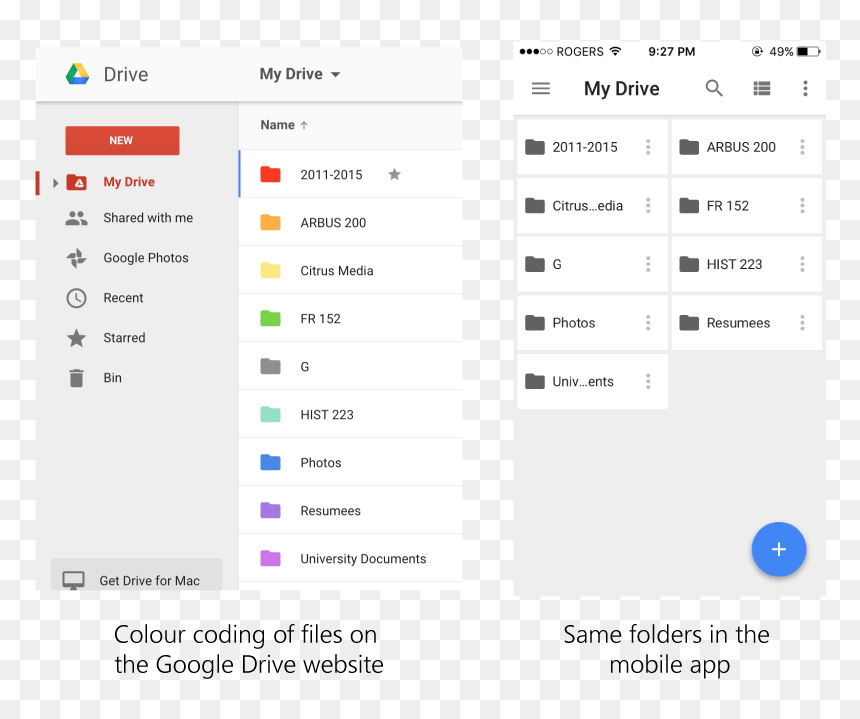Screen dimensions: 860x719
Task: Click the mobile Univ...ents folder icon
Action: click(x=535, y=381)
